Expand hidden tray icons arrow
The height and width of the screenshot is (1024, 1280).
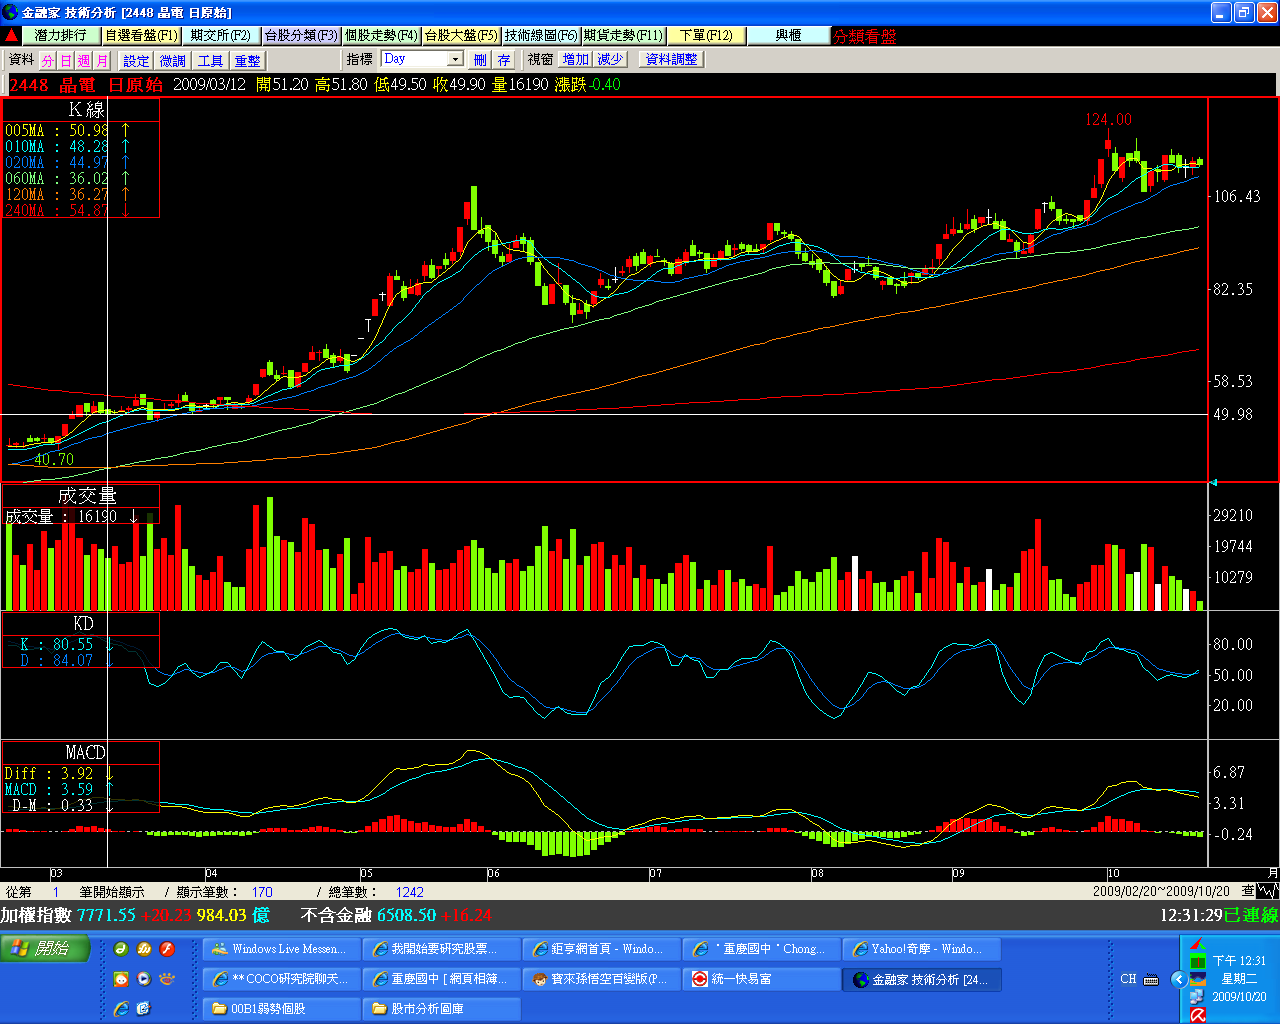click(1179, 979)
